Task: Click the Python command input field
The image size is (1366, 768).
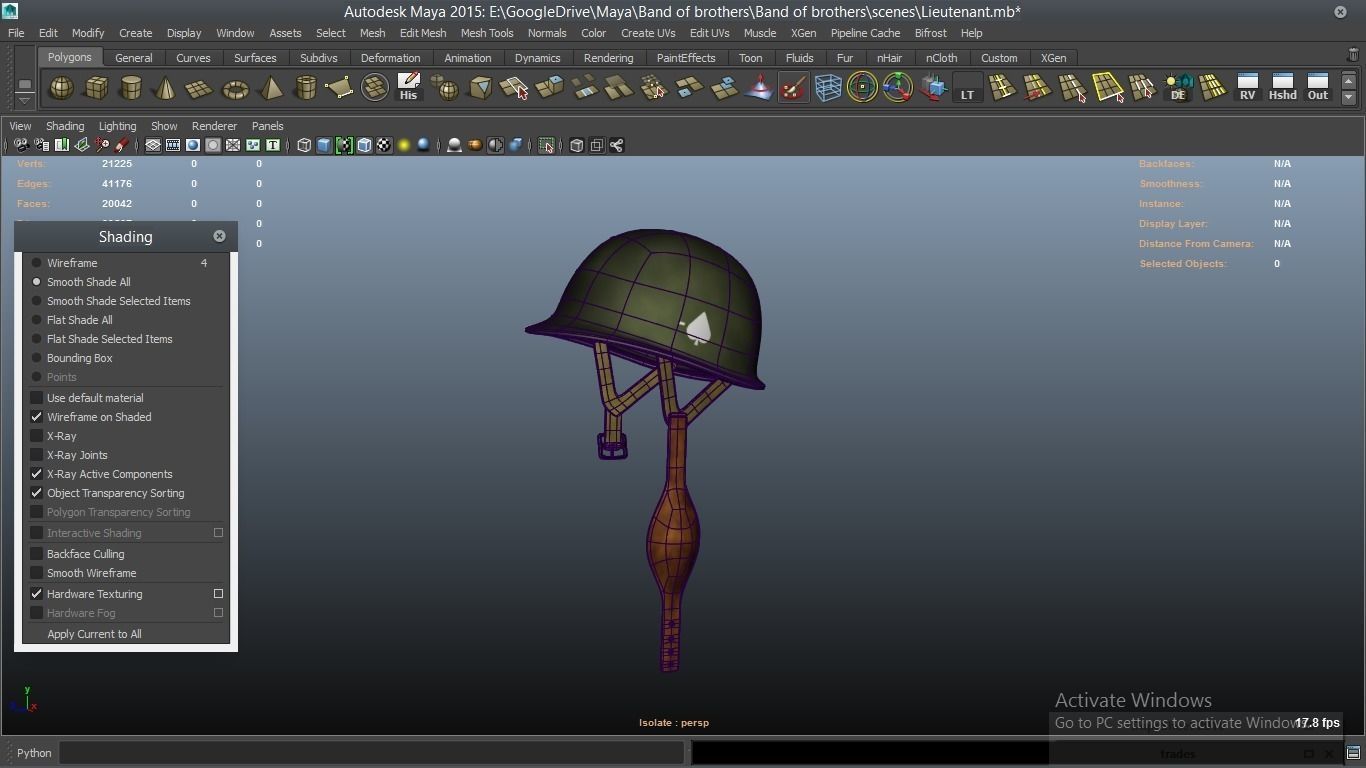Action: [x=371, y=753]
